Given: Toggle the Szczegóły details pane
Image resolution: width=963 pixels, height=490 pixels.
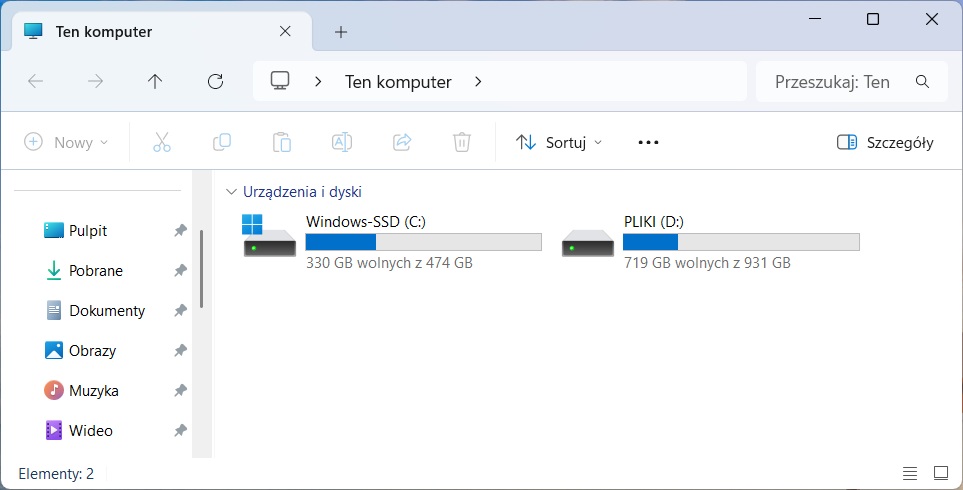Looking at the screenshot, I should point(885,142).
